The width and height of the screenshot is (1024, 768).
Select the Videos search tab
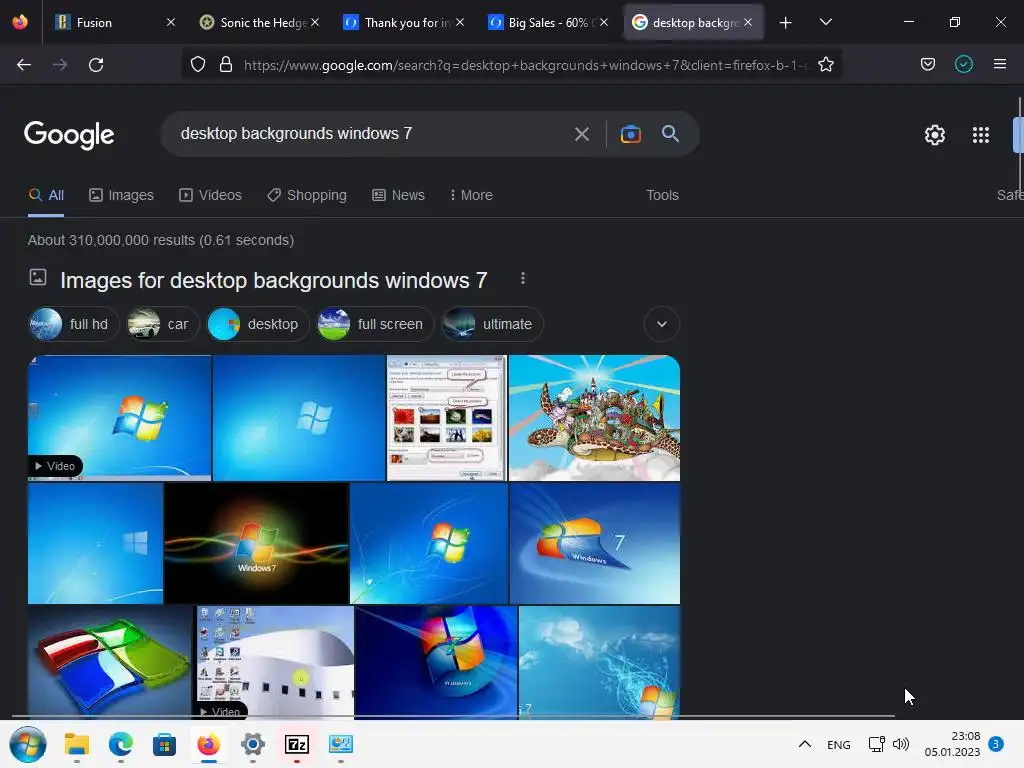coord(210,195)
